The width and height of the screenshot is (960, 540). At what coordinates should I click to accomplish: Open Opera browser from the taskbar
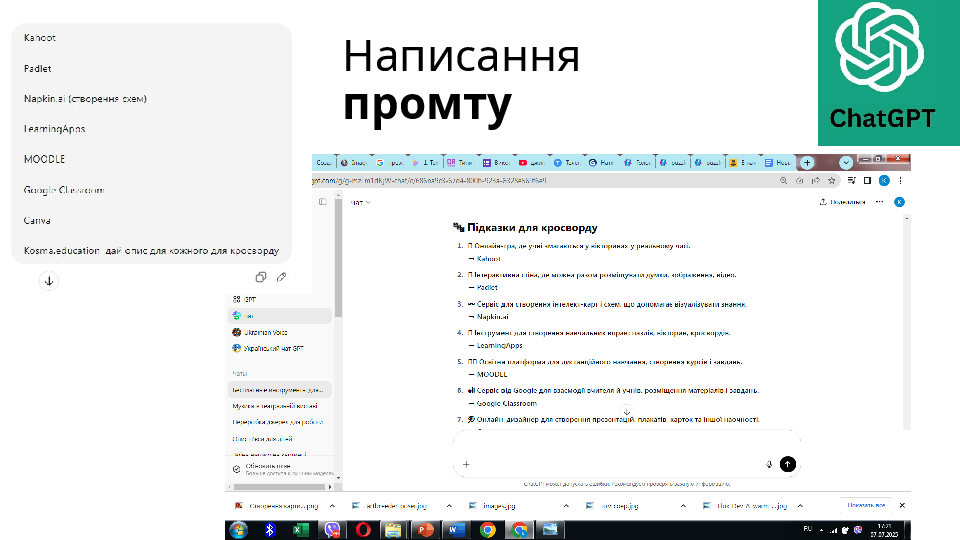pos(363,530)
